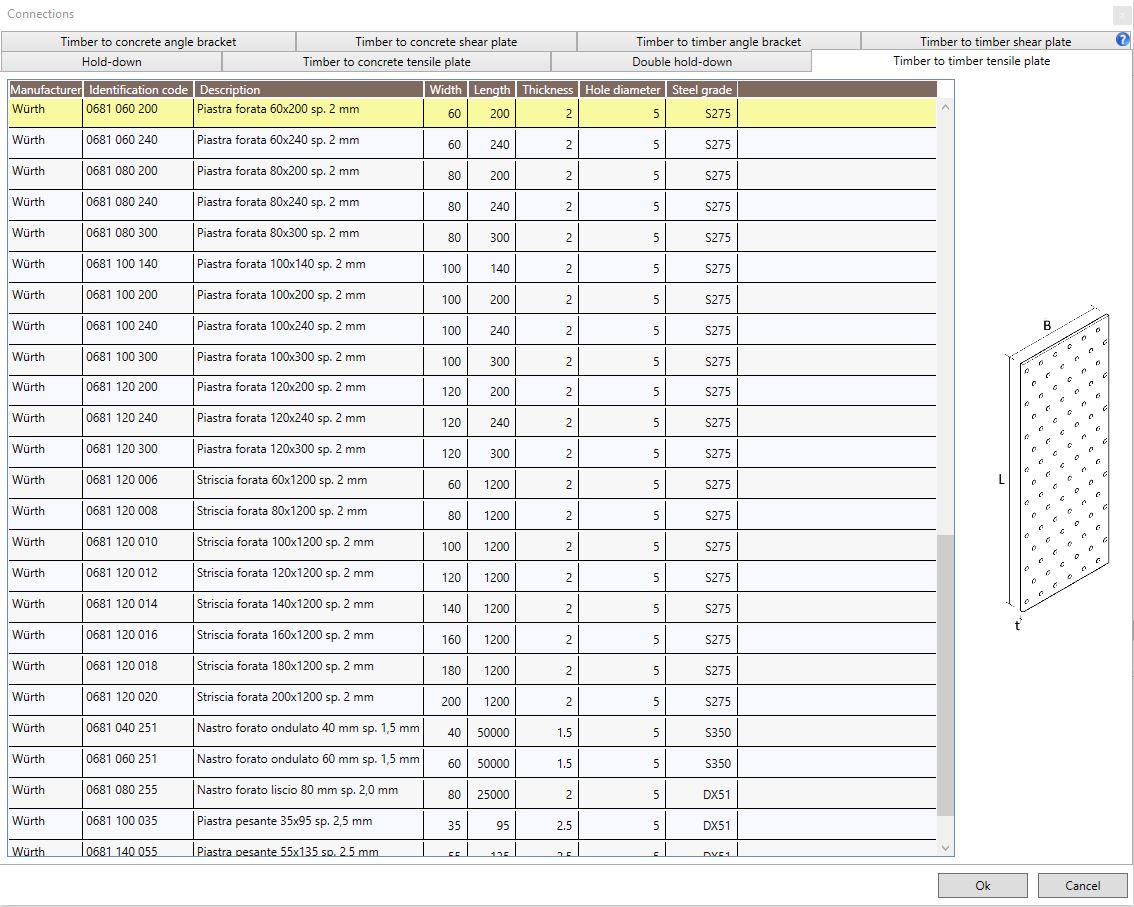
Task: Sort by Identification code column header
Action: [138, 90]
